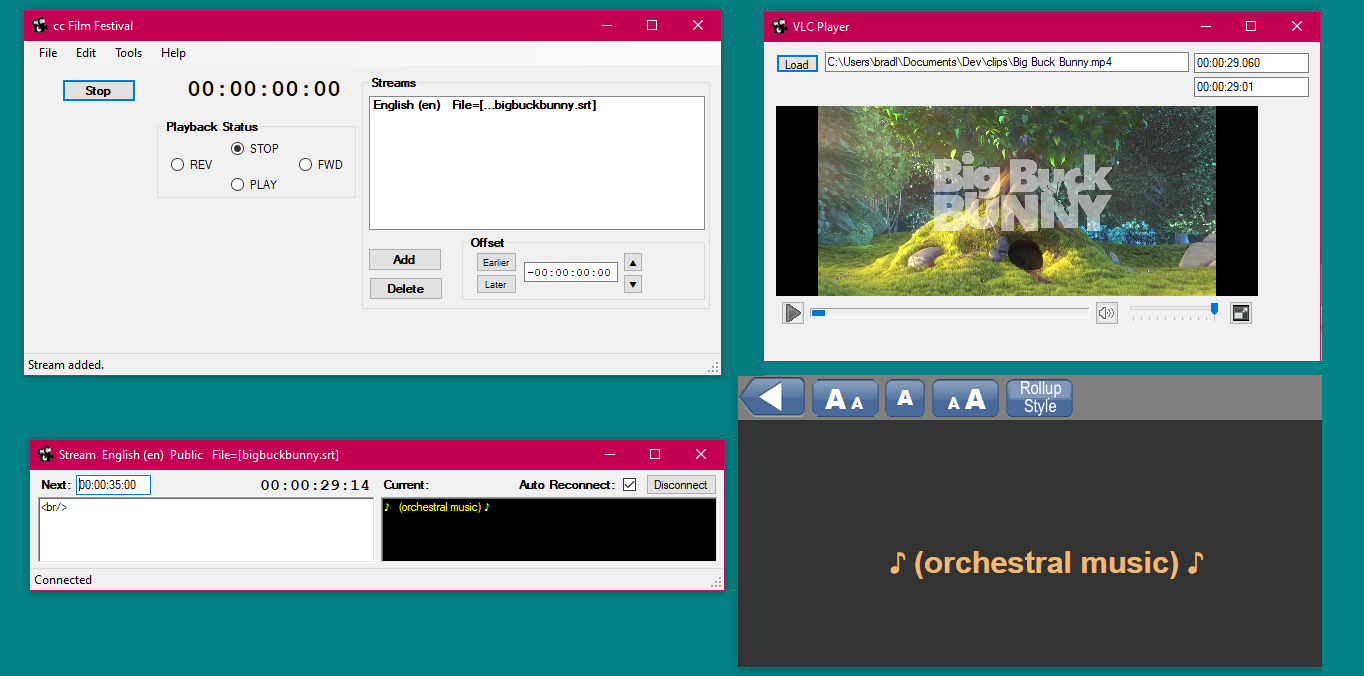Image resolution: width=1364 pixels, height=676 pixels.
Task: Click the next caption text box
Action: click(206, 530)
